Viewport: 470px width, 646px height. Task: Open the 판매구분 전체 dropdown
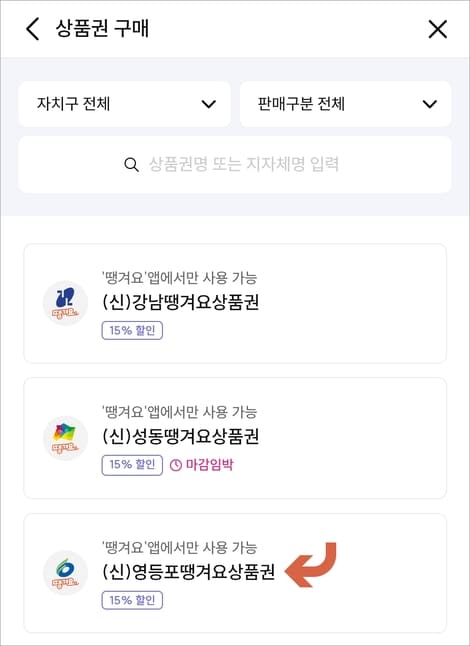(x=346, y=104)
